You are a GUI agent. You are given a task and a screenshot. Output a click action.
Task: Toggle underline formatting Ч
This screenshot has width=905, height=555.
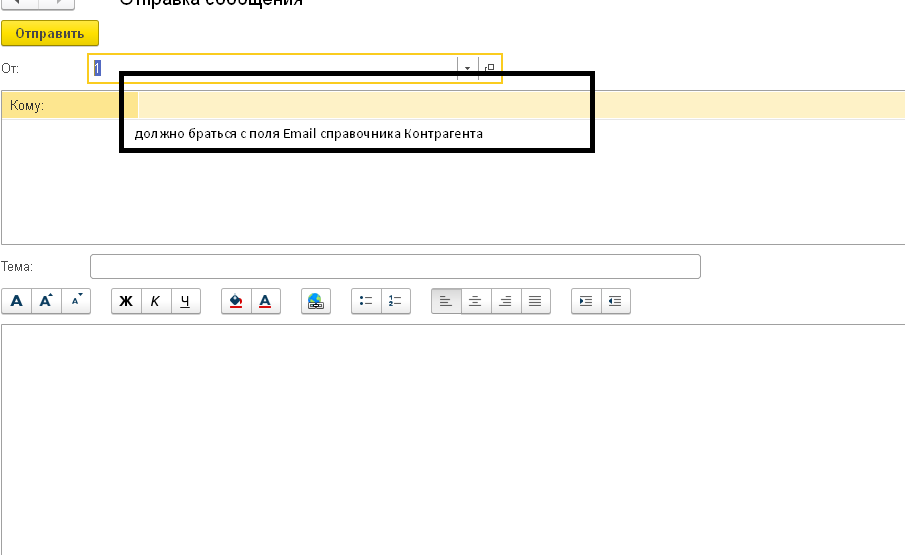pos(186,301)
